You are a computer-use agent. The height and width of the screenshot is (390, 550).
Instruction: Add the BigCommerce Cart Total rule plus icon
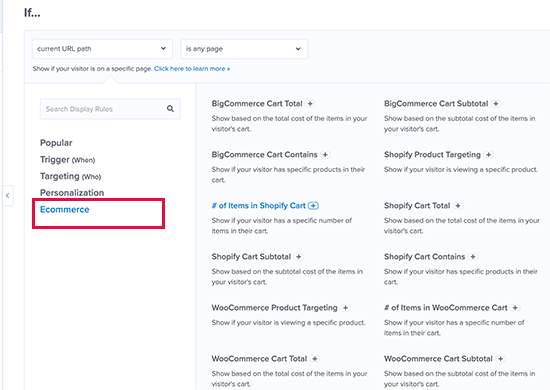click(x=310, y=104)
